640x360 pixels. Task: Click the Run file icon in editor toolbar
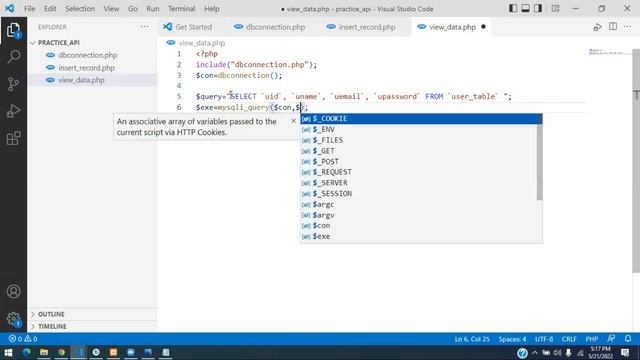[598, 27]
